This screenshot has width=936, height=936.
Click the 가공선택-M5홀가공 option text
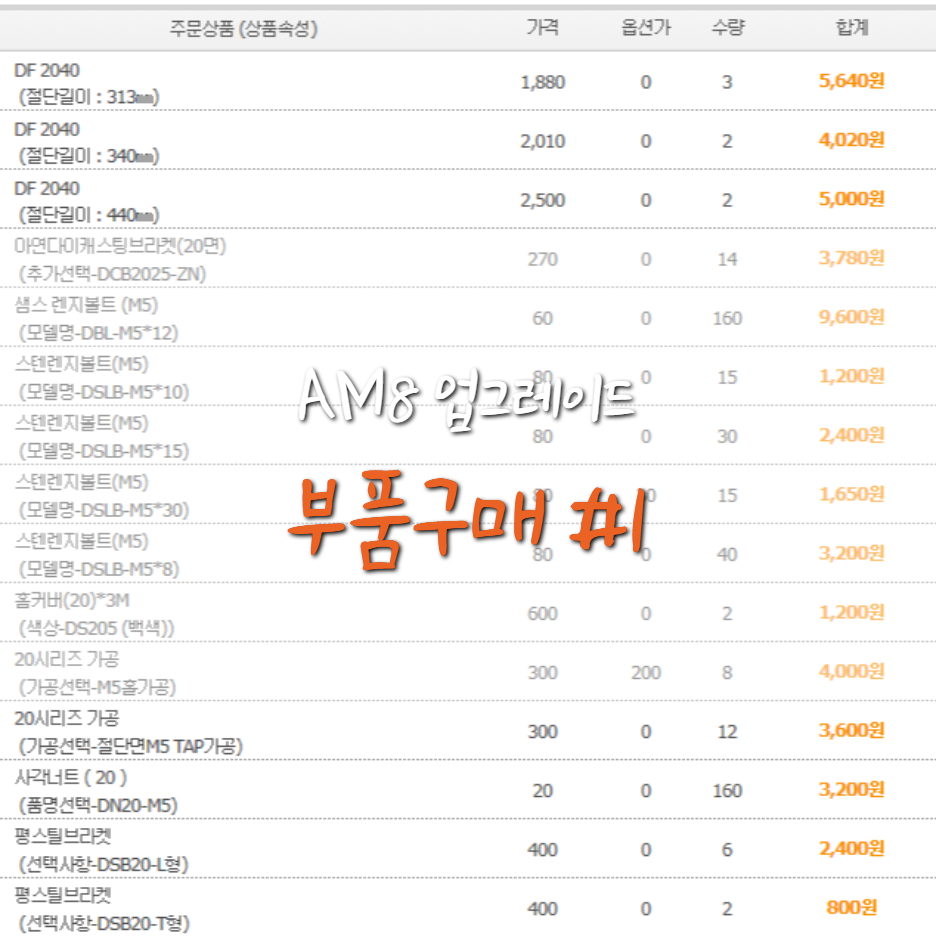coord(97,688)
